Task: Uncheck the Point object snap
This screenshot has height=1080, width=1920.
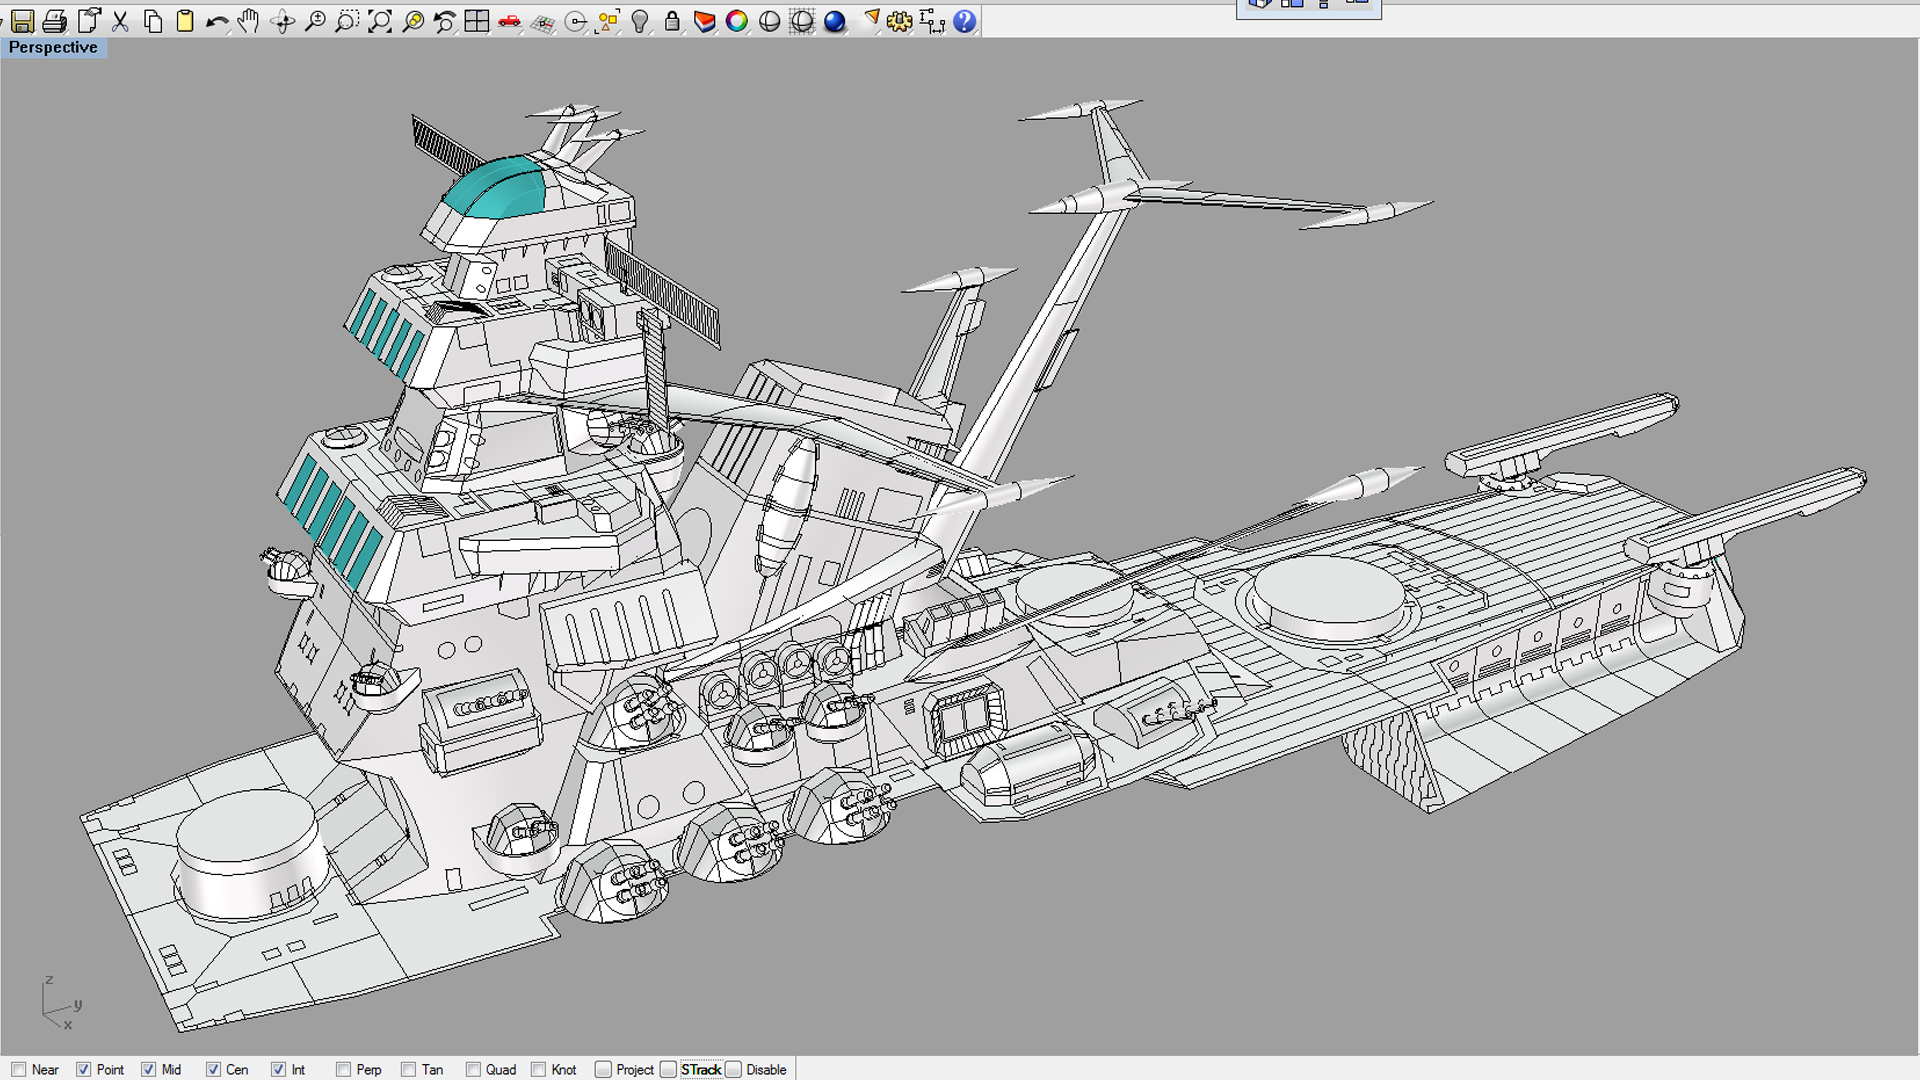Action: pyautogui.click(x=84, y=1069)
